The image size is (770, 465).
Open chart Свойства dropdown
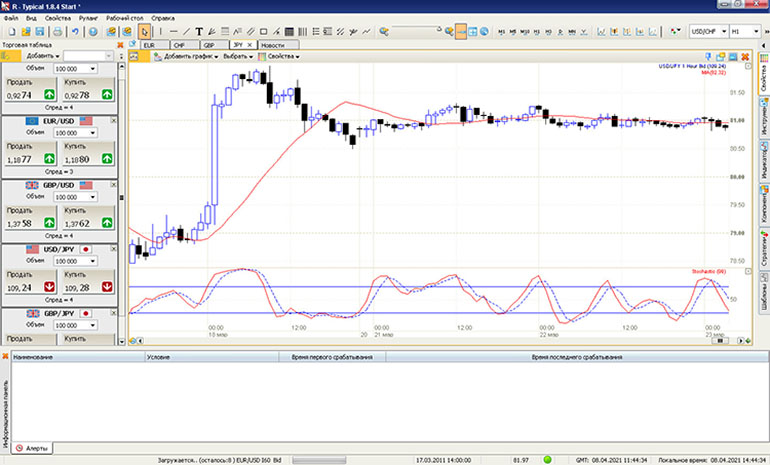(279, 56)
